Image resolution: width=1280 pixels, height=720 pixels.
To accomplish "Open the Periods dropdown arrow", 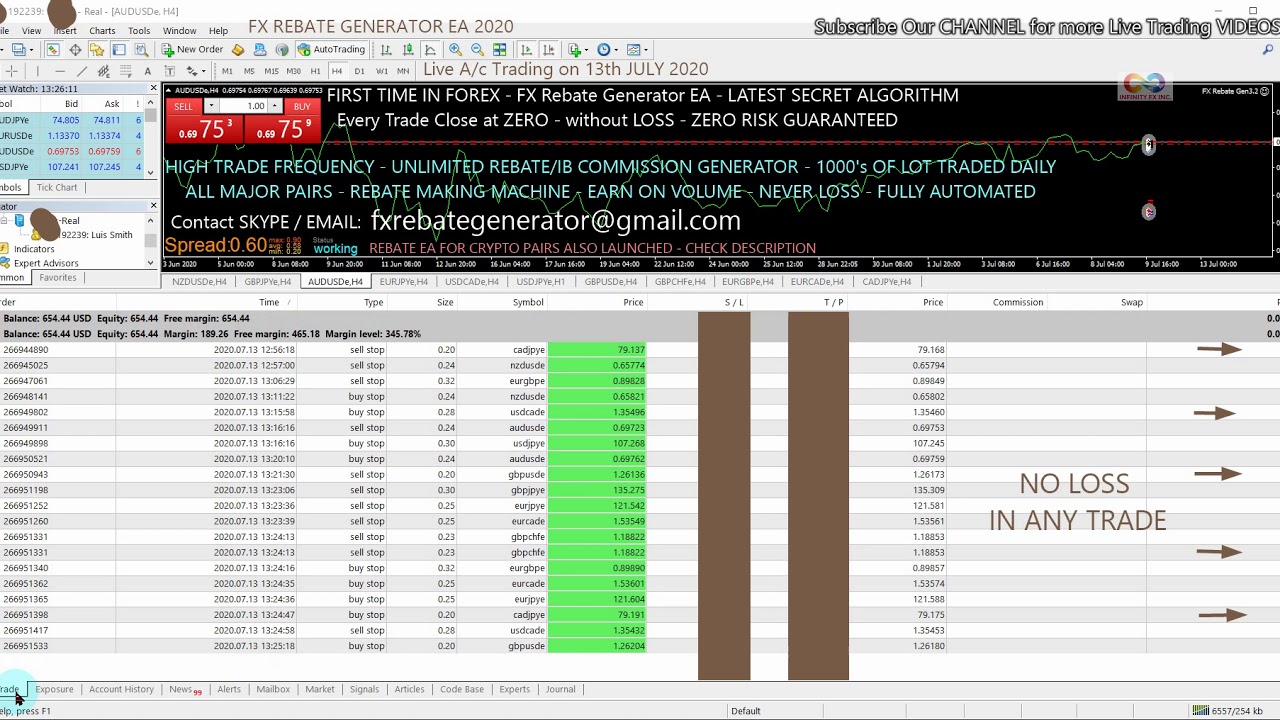I will [x=616, y=49].
